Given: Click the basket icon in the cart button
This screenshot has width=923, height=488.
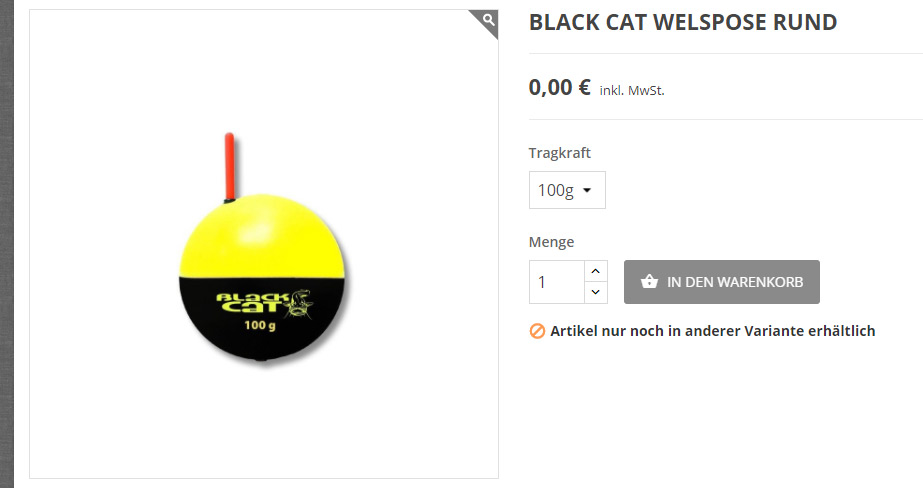Looking at the screenshot, I should pyautogui.click(x=649, y=281).
